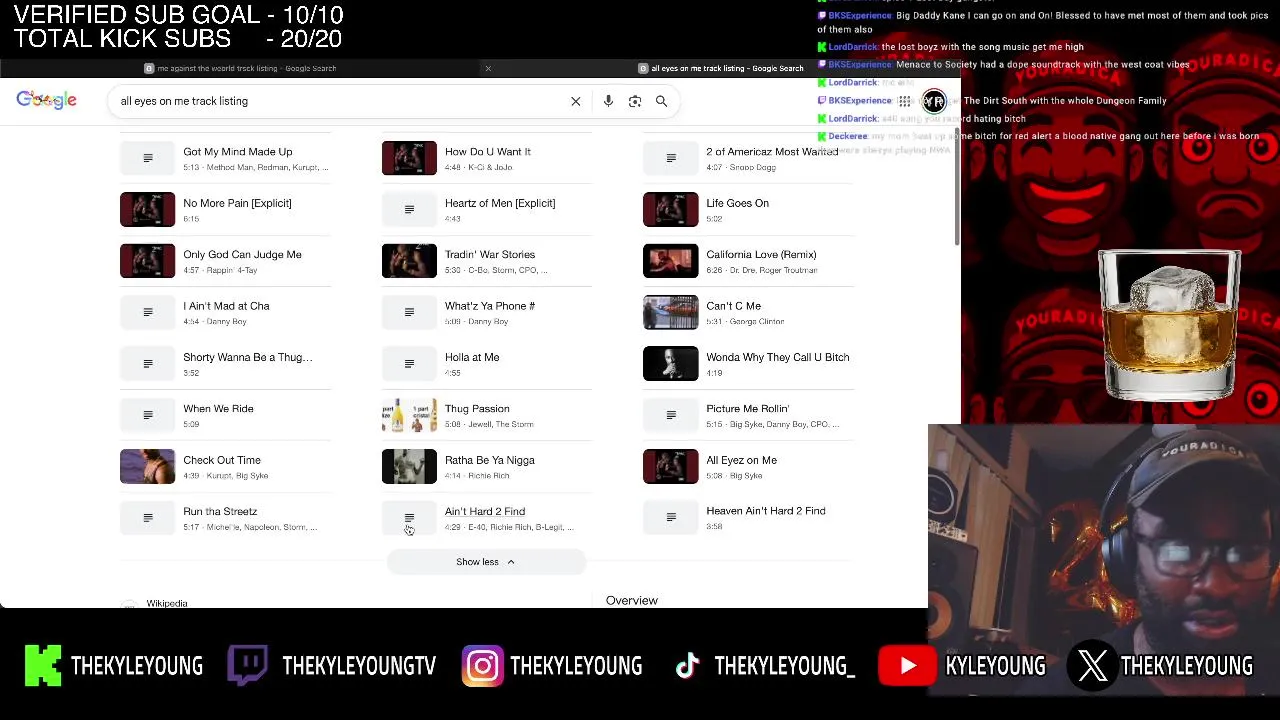The image size is (1280, 720).
Task: Click list icon beside I Ain't Mad at Cha
Action: pyautogui.click(x=147, y=312)
